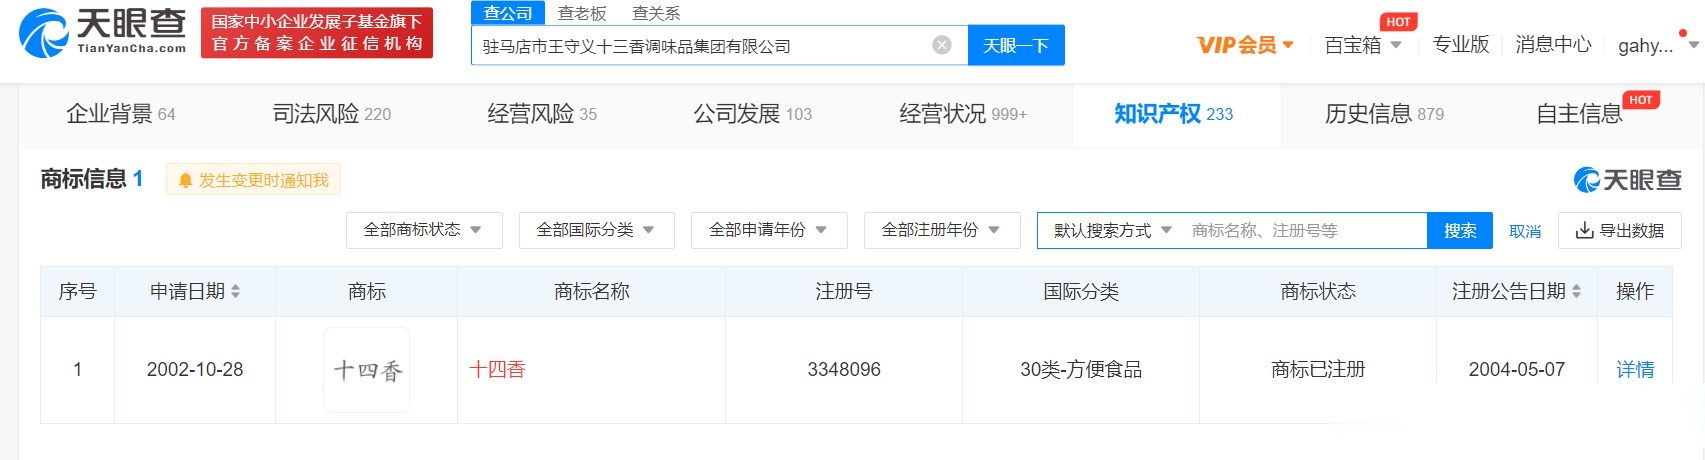
Task: Click the 天眼一下 search button
Action: point(1016,45)
